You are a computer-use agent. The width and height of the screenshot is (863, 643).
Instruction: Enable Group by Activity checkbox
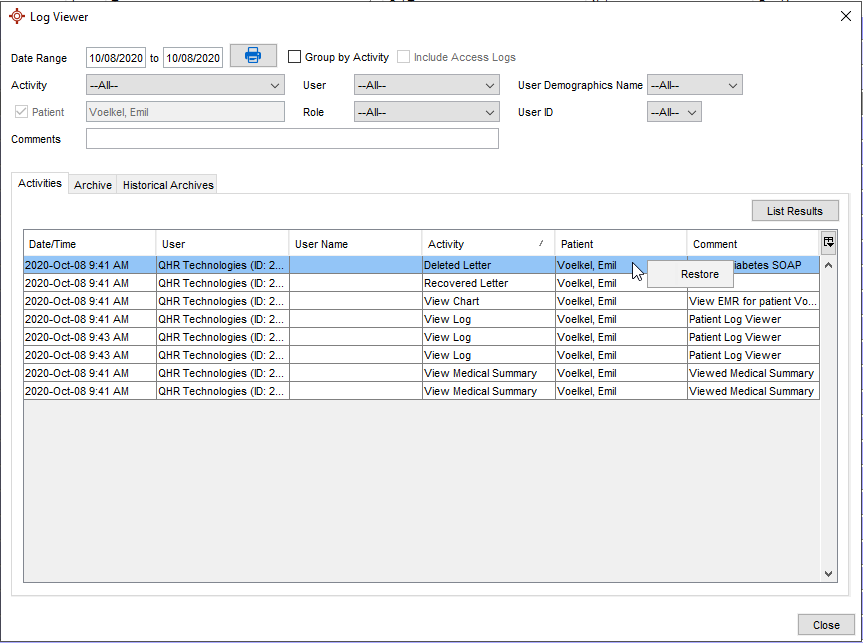tap(295, 57)
